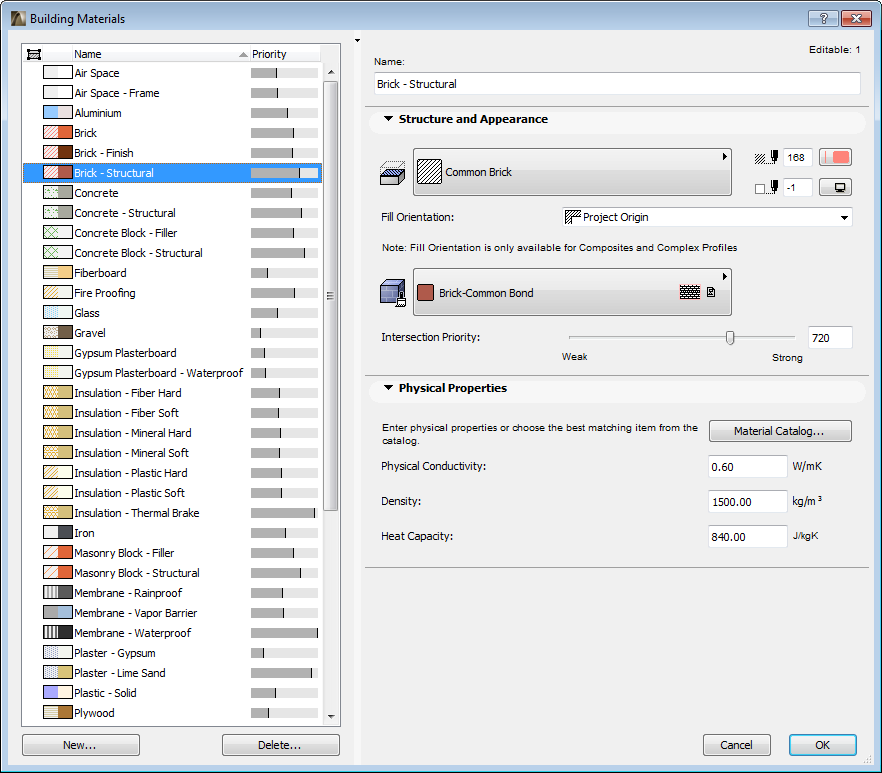This screenshot has width=882, height=773.
Task: Collapse the Structure and Appearance section
Action: [388, 119]
